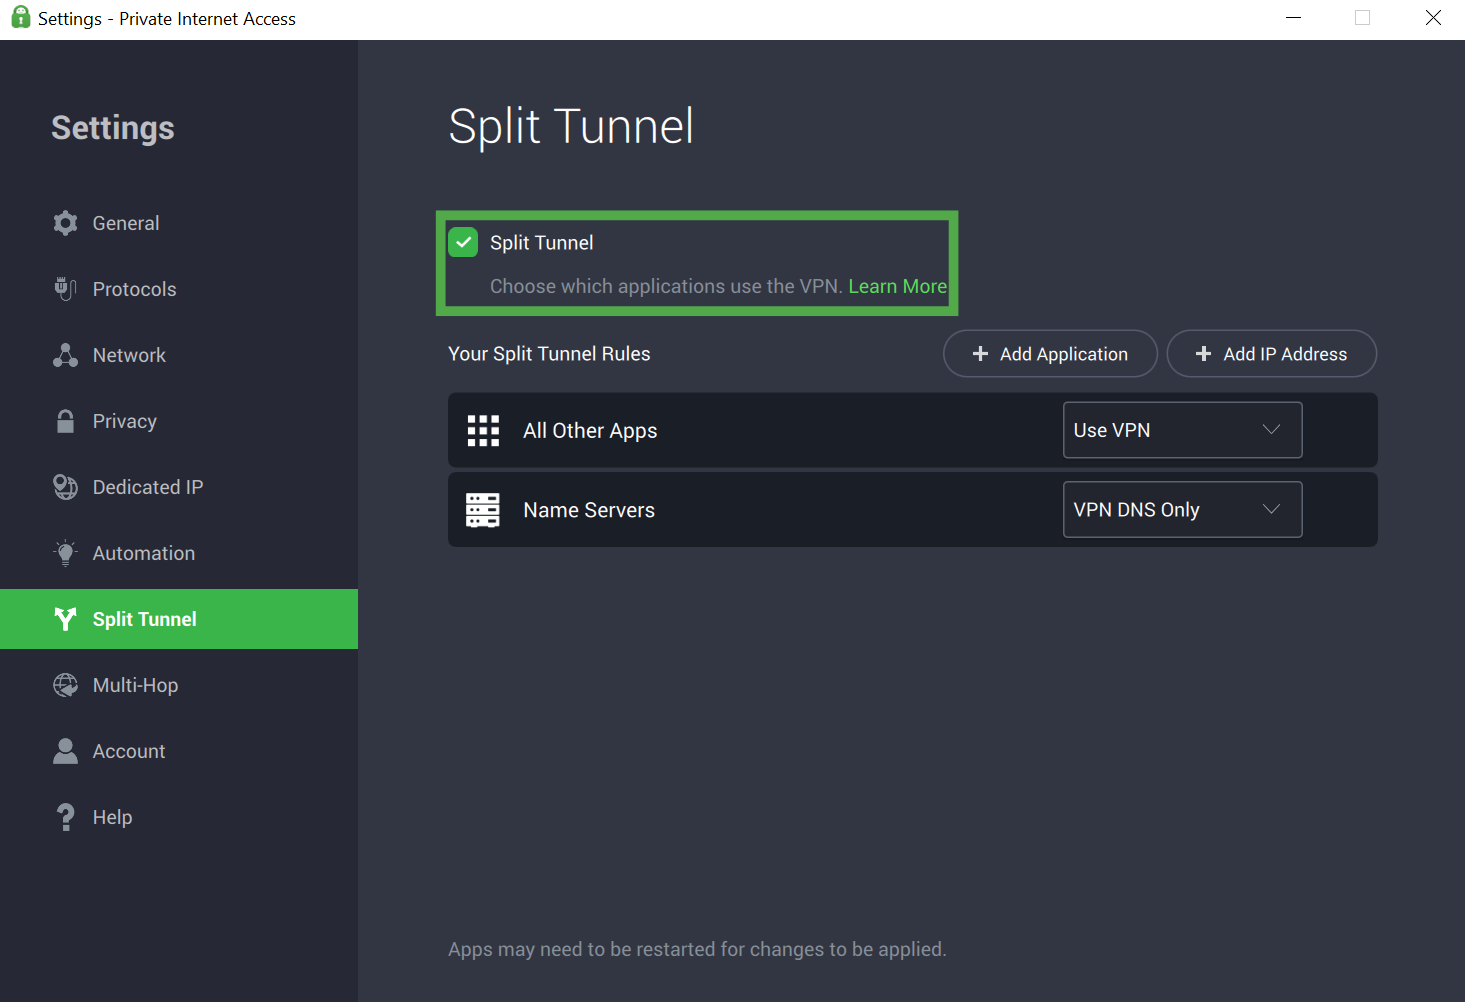The width and height of the screenshot is (1465, 1002).
Task: Go to the Account settings page
Action: click(179, 751)
